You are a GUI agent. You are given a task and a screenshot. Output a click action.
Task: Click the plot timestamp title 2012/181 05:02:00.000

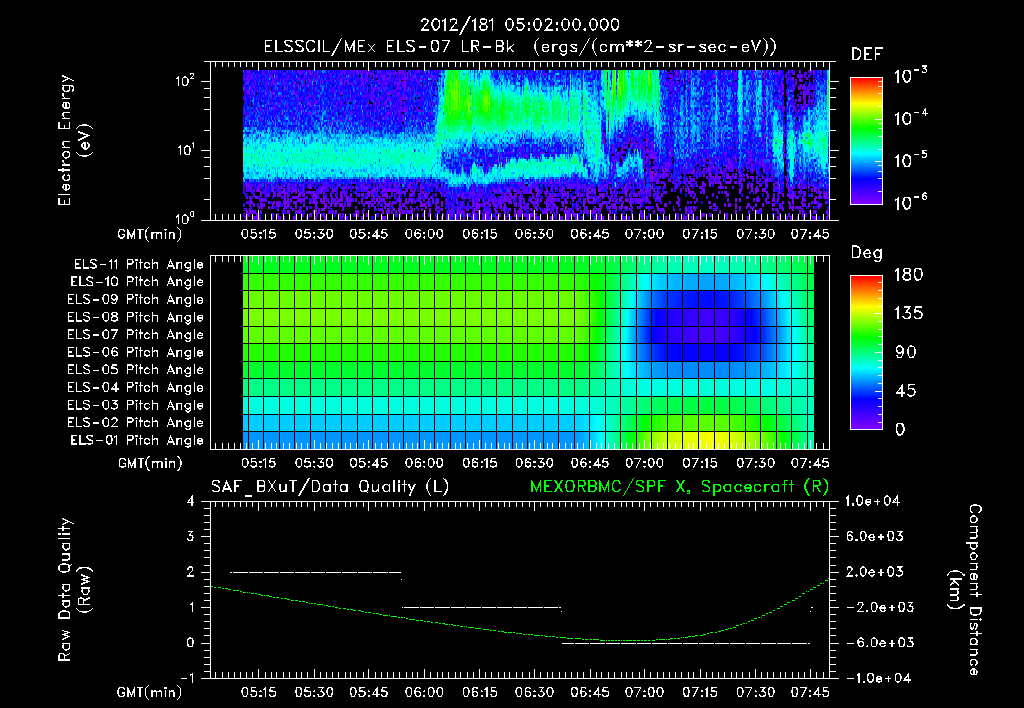coord(519,25)
